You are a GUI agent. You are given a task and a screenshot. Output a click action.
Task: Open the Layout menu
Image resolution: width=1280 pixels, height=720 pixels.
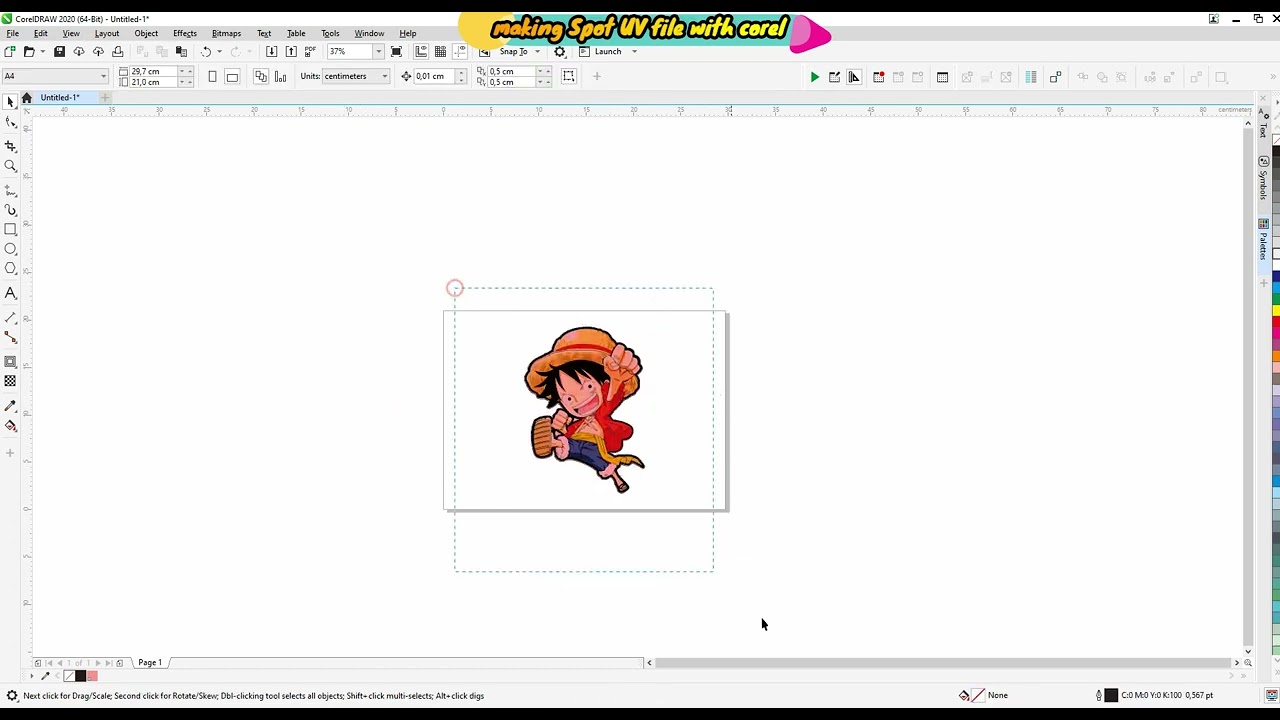click(x=107, y=33)
